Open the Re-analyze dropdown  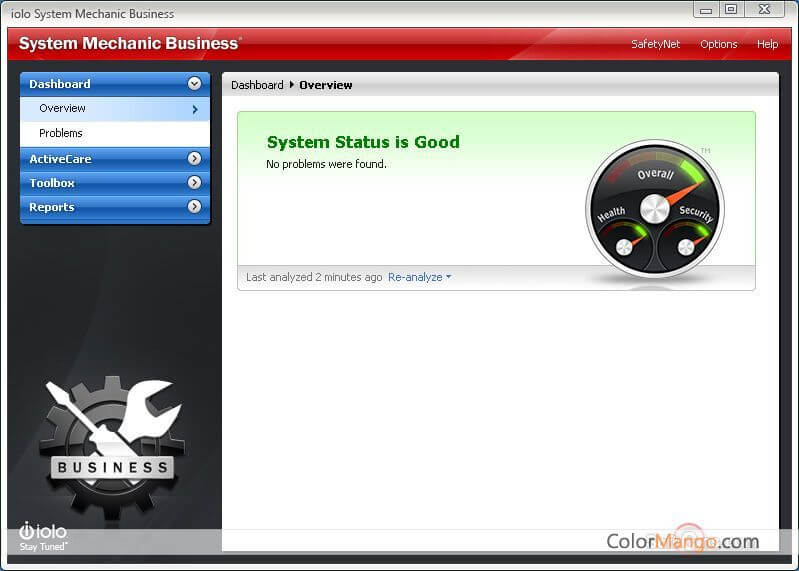point(419,277)
